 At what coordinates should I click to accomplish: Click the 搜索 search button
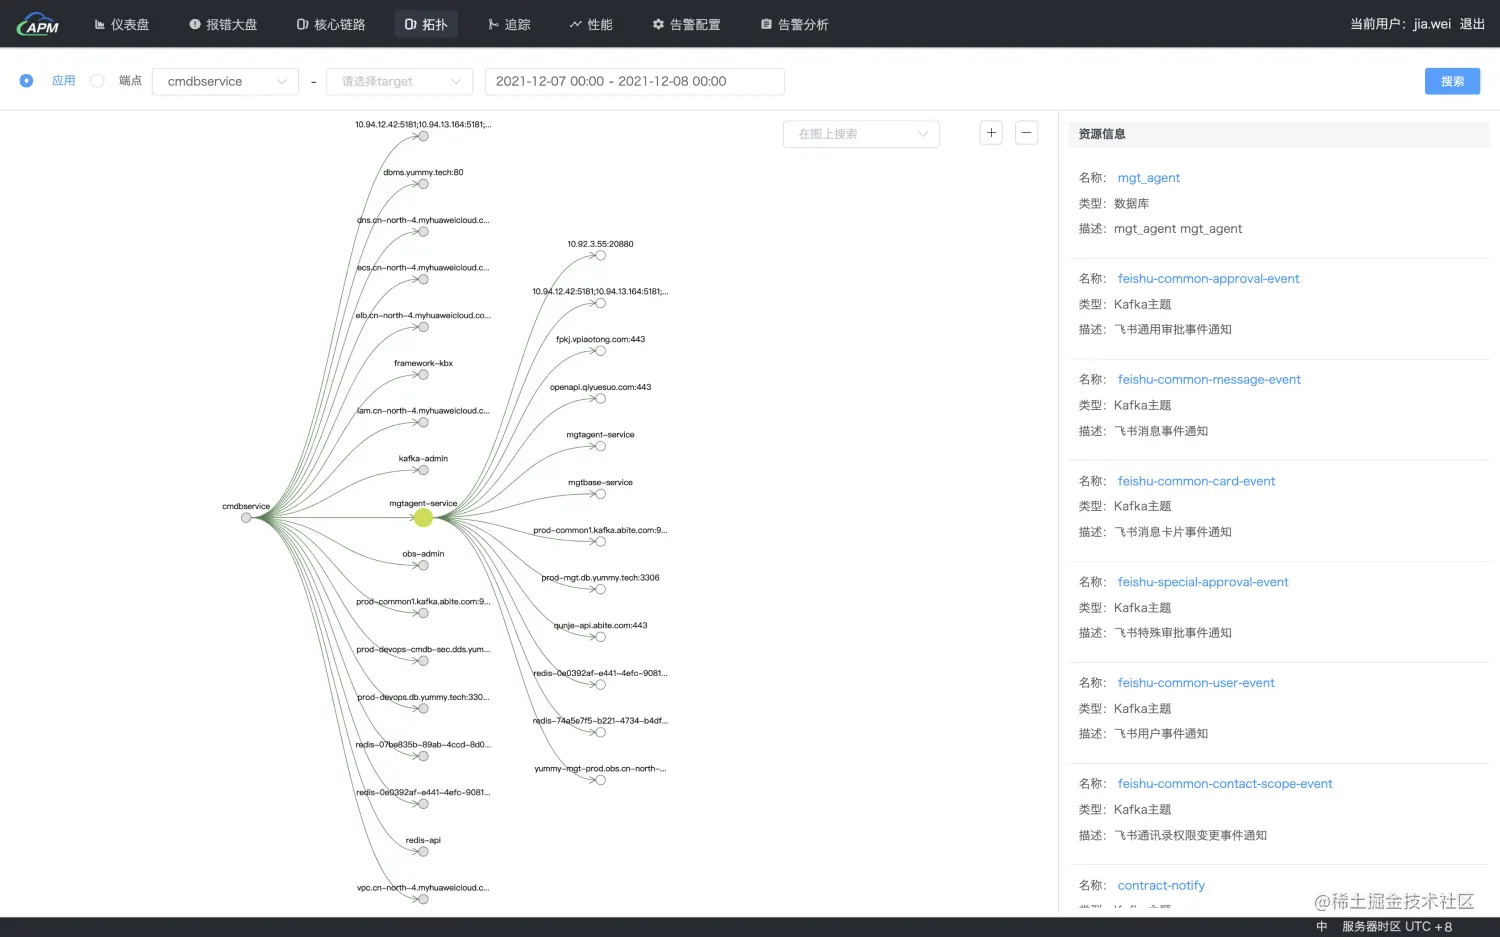pyautogui.click(x=1452, y=81)
